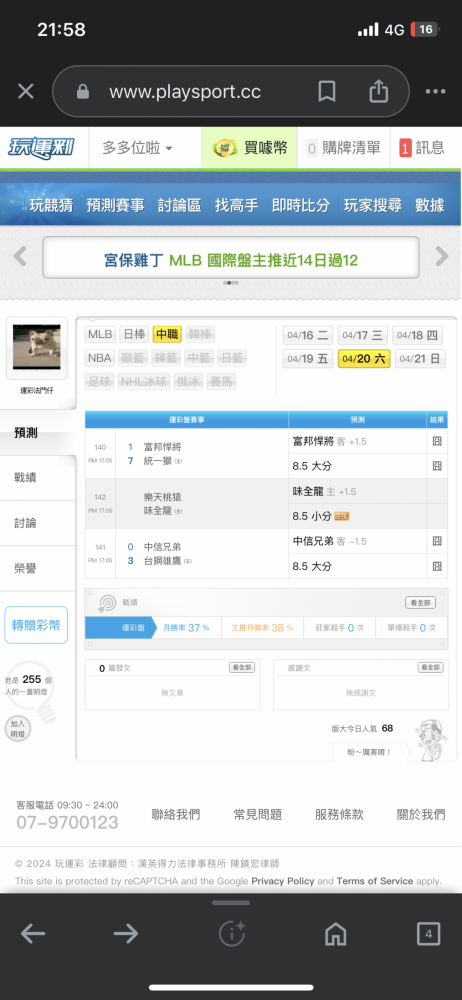Image resolution: width=462 pixels, height=1000 pixels.
Task: Open 關於我們 footer link
Action: (x=421, y=814)
